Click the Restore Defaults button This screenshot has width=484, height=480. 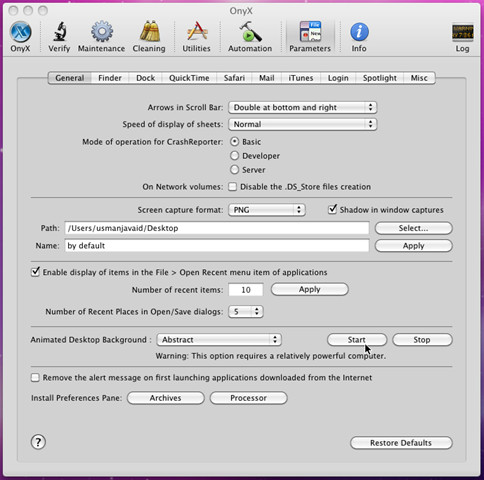pyautogui.click(x=401, y=443)
